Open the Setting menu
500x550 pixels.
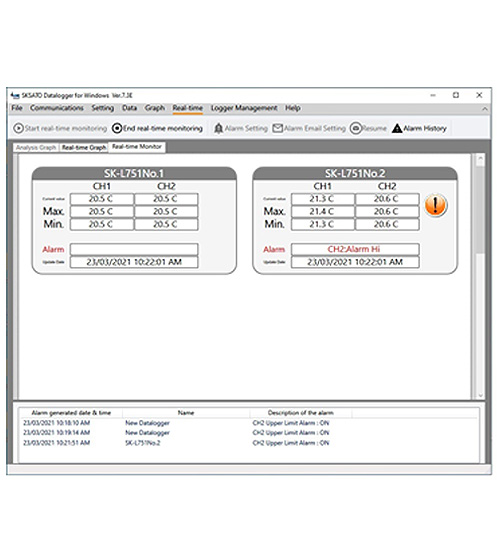pos(102,108)
